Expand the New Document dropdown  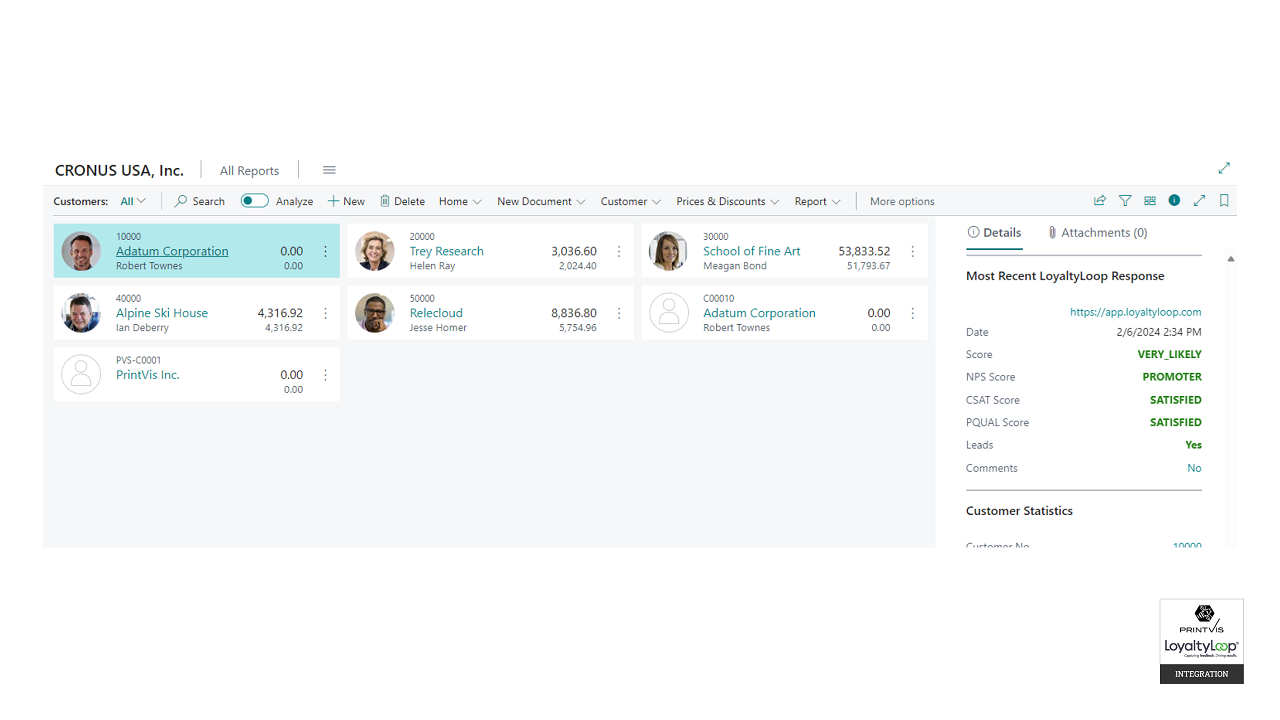[x=541, y=201]
